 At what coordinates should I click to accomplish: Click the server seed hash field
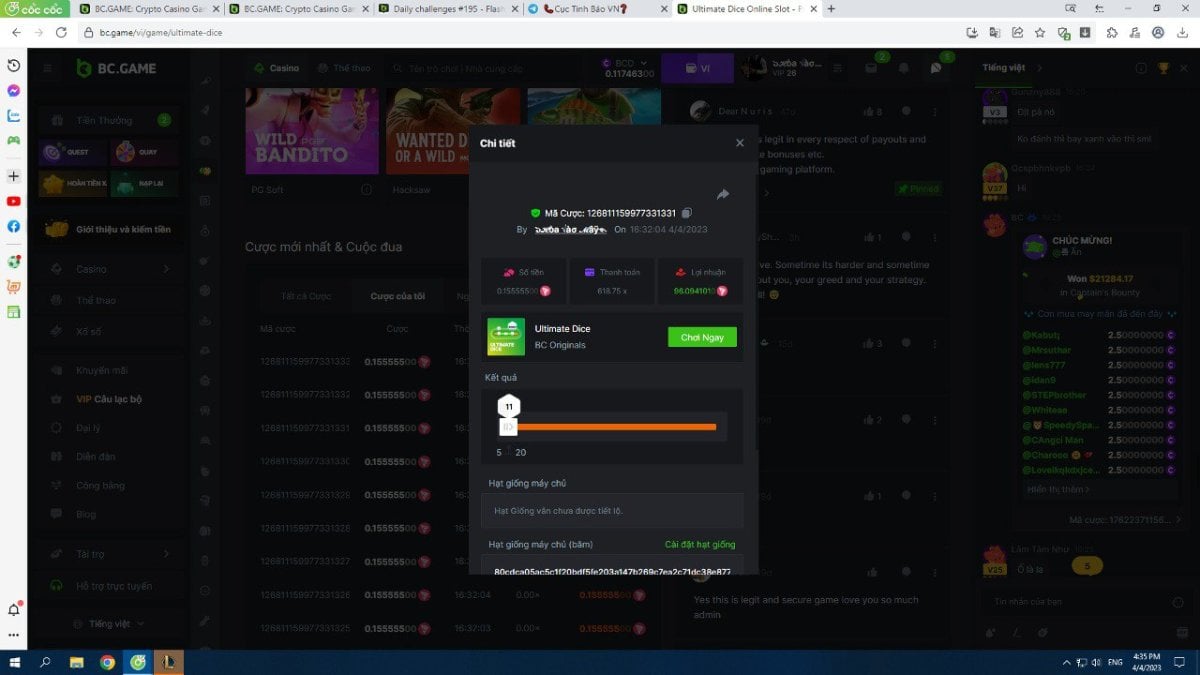point(612,570)
